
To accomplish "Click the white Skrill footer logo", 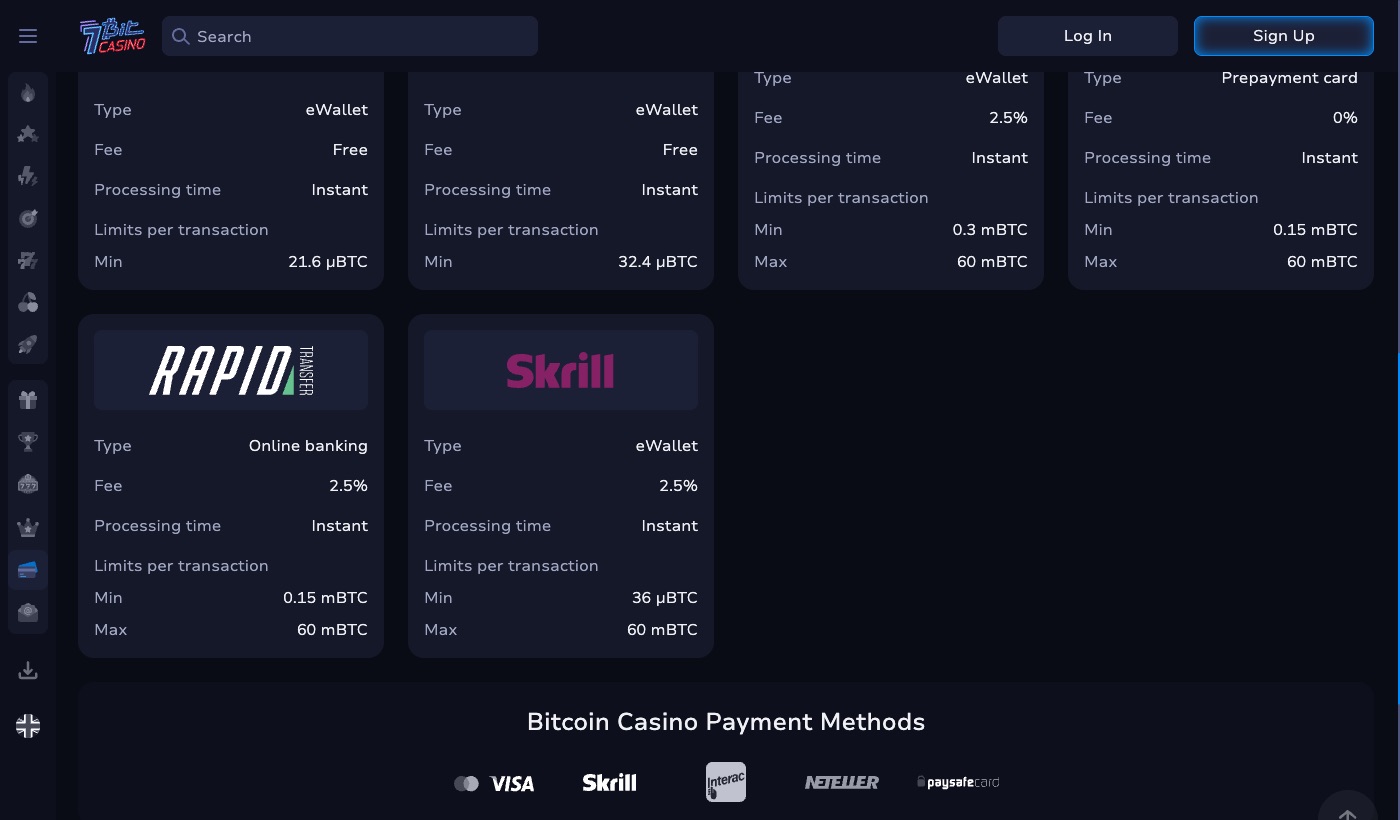I will [609, 782].
